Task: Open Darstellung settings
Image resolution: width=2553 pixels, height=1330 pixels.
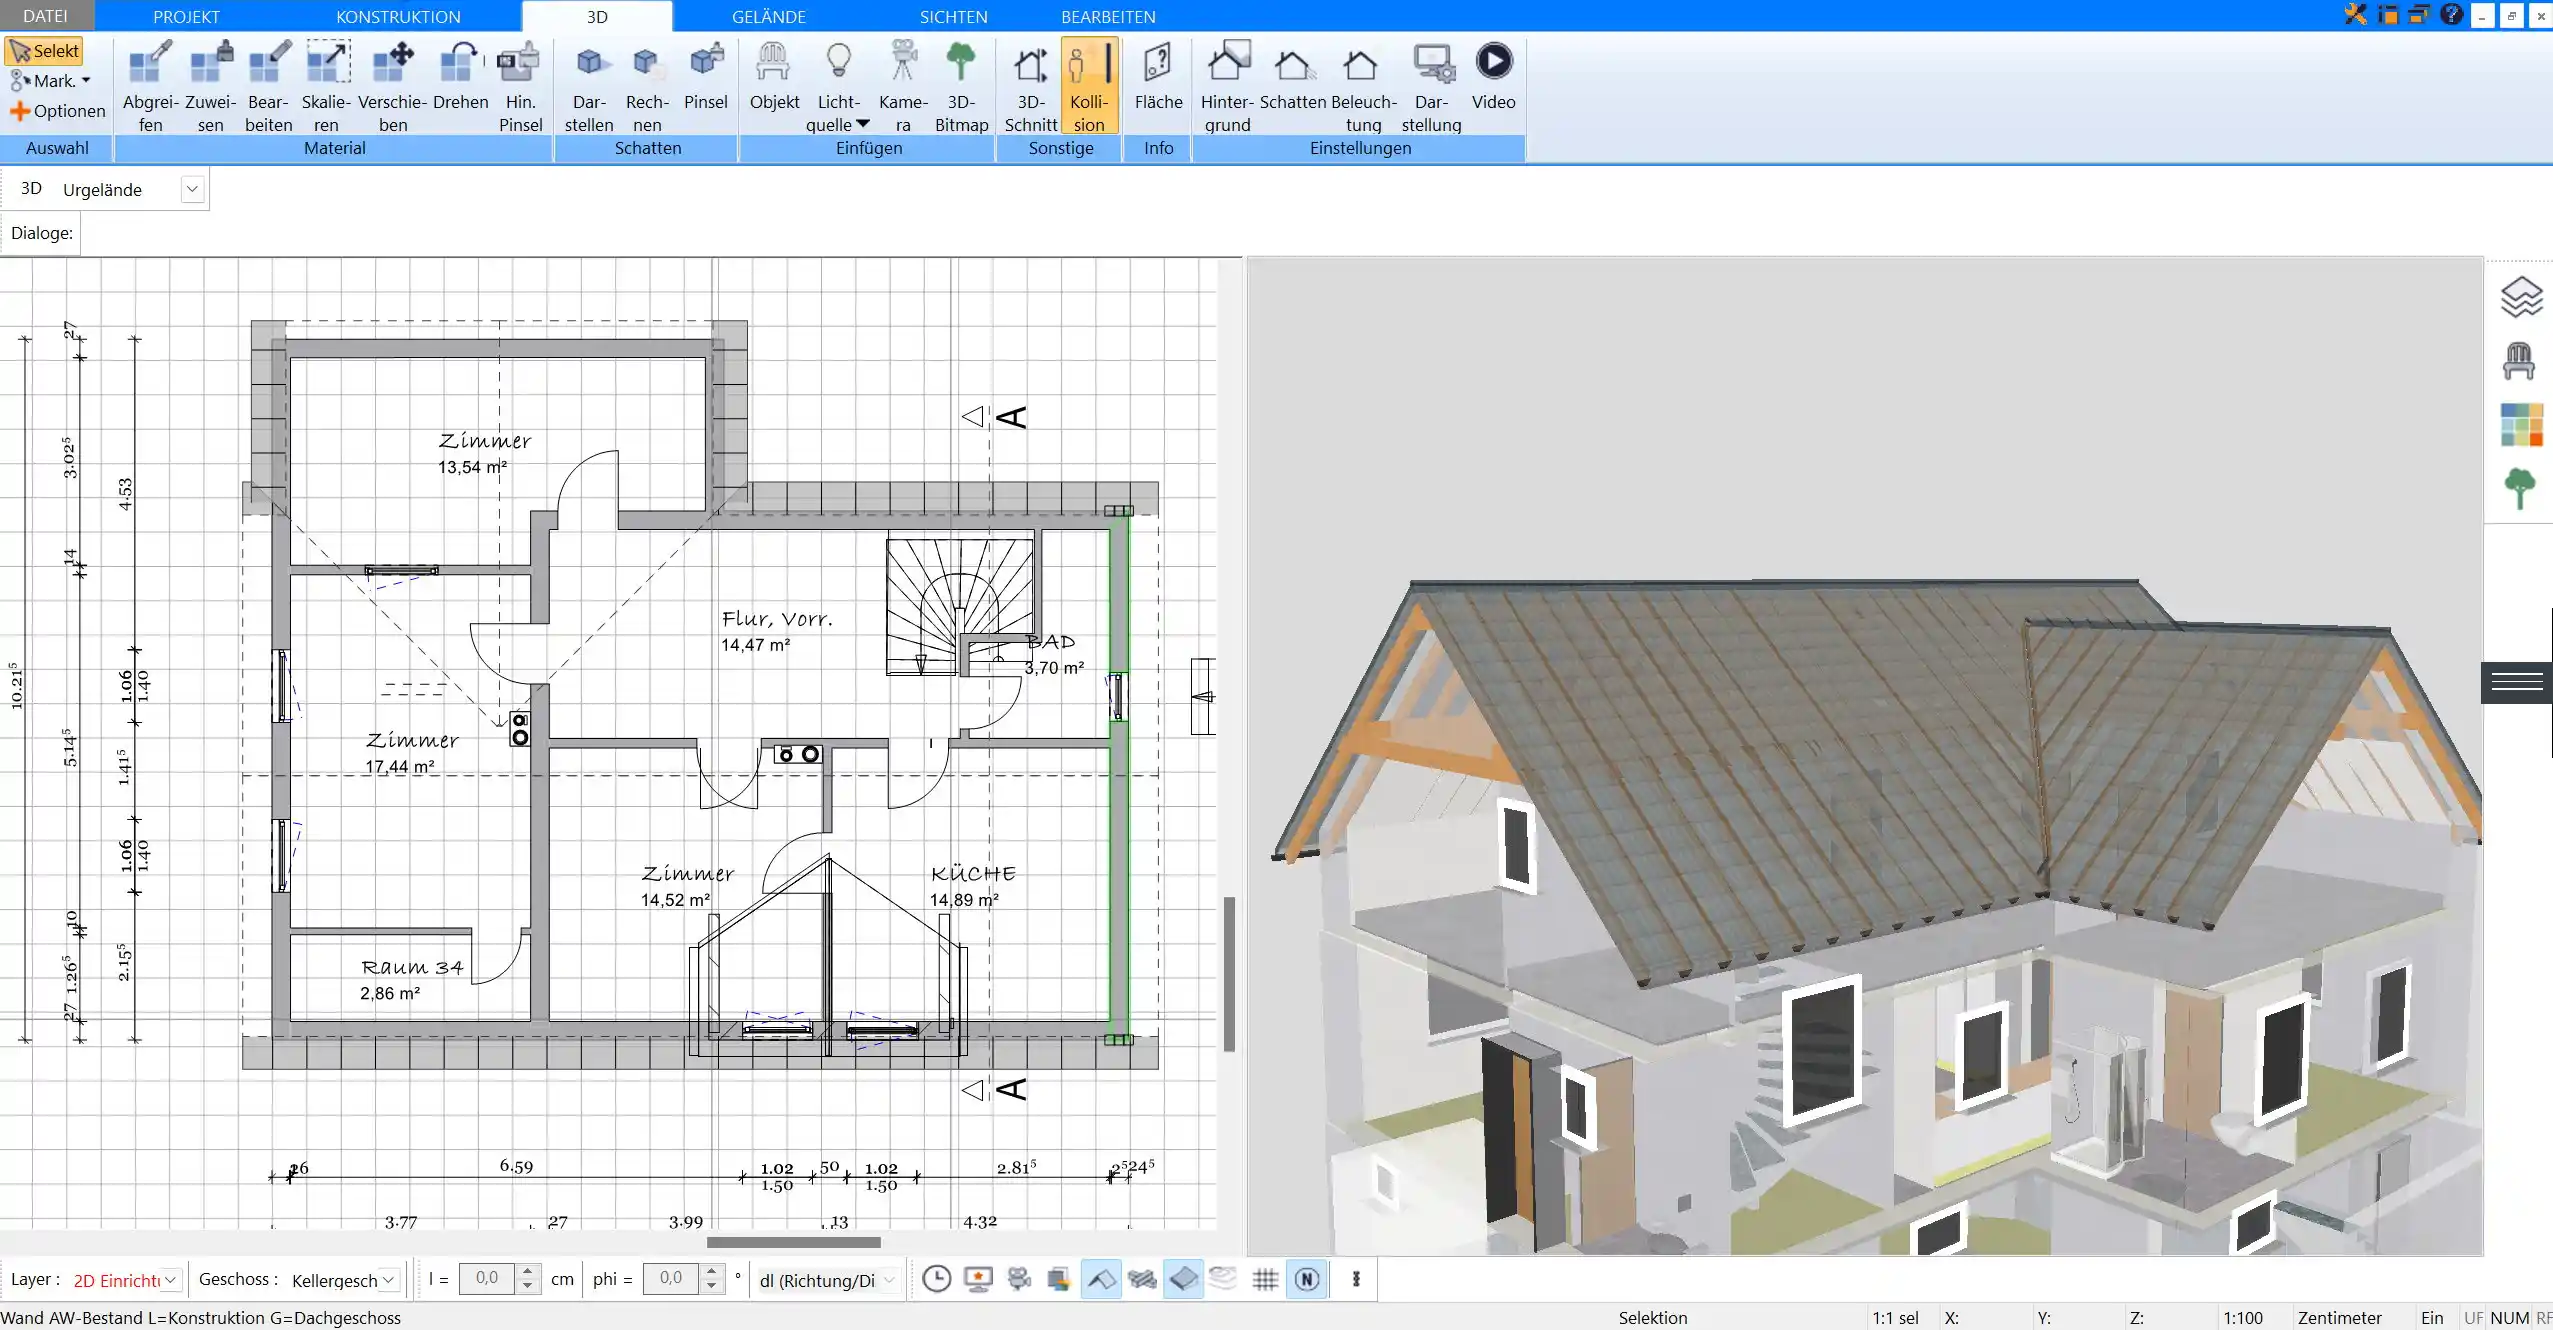Action: pos(1431,86)
